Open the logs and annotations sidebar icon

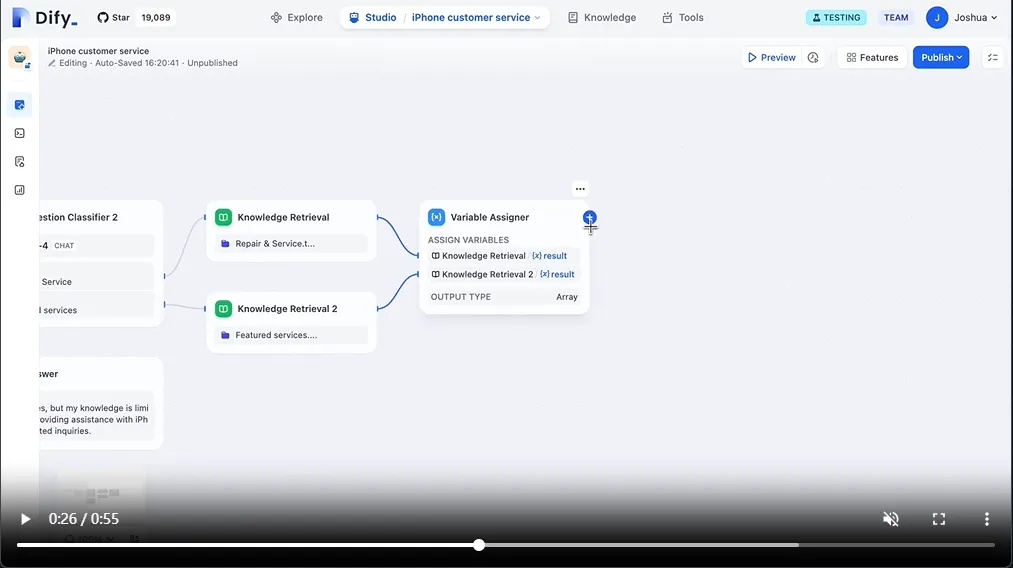click(x=19, y=162)
